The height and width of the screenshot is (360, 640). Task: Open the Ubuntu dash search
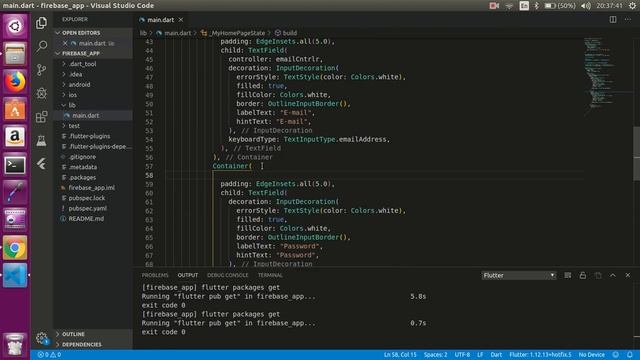(15, 26)
